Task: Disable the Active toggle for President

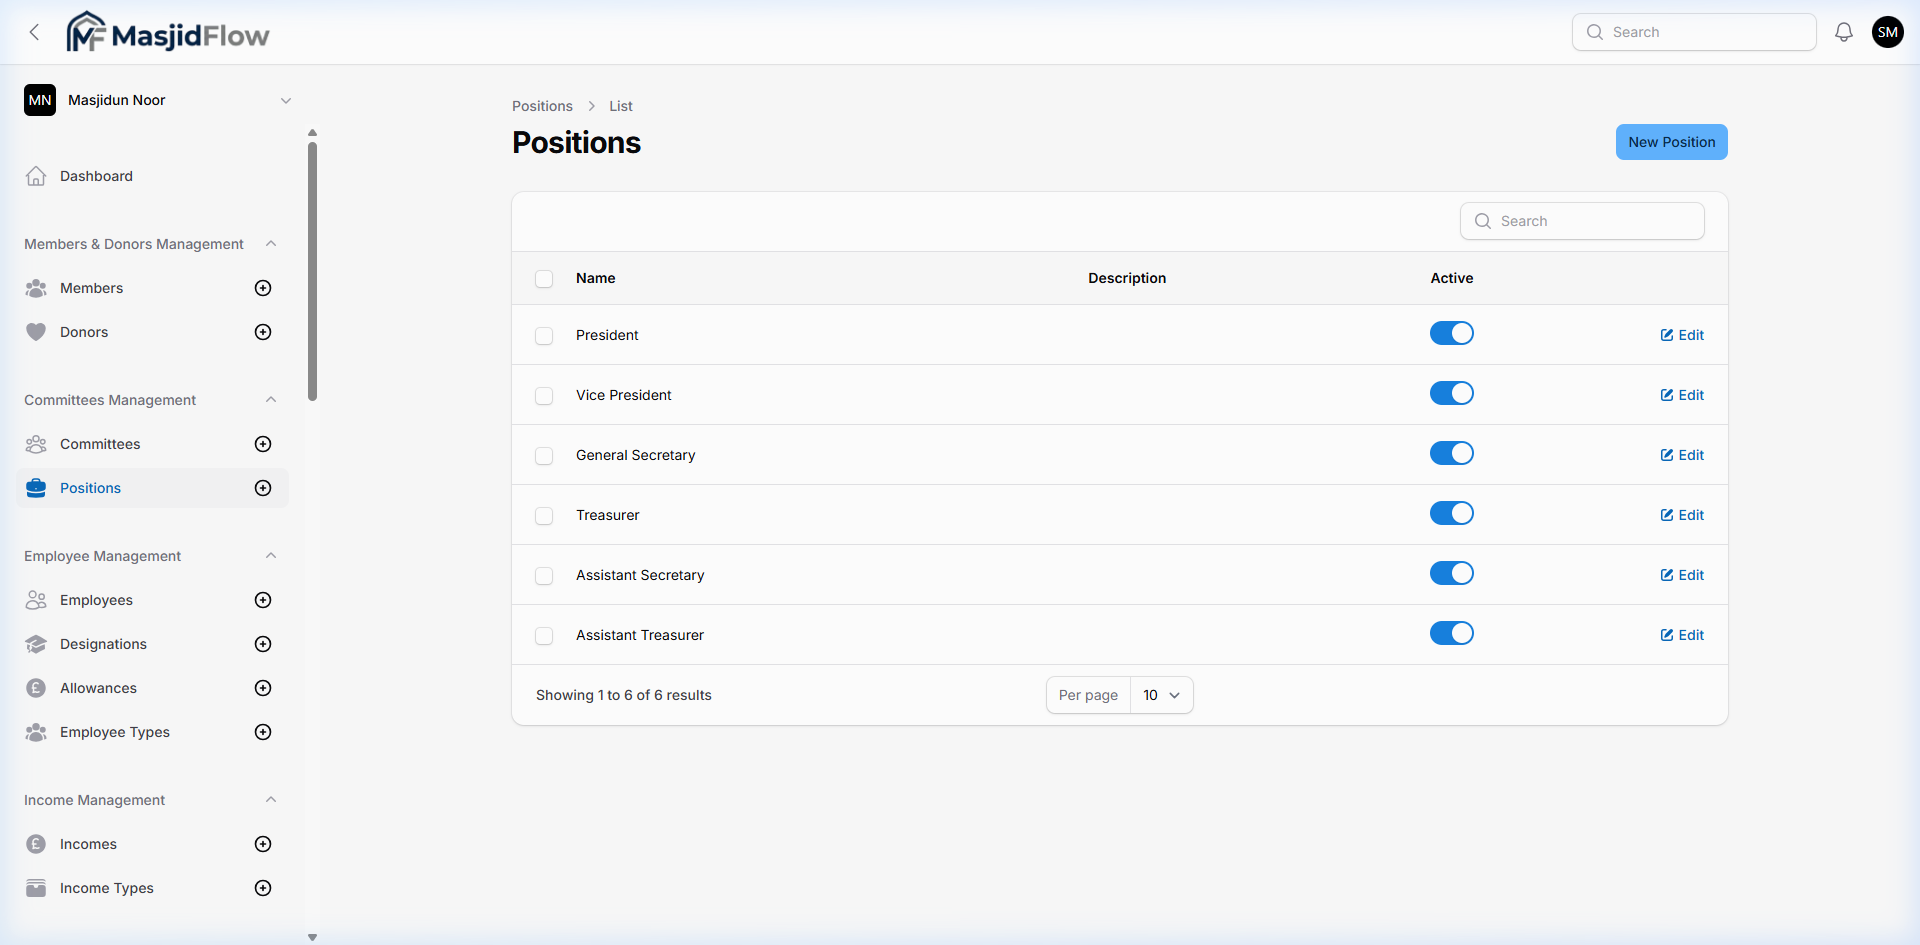Action: [1451, 333]
